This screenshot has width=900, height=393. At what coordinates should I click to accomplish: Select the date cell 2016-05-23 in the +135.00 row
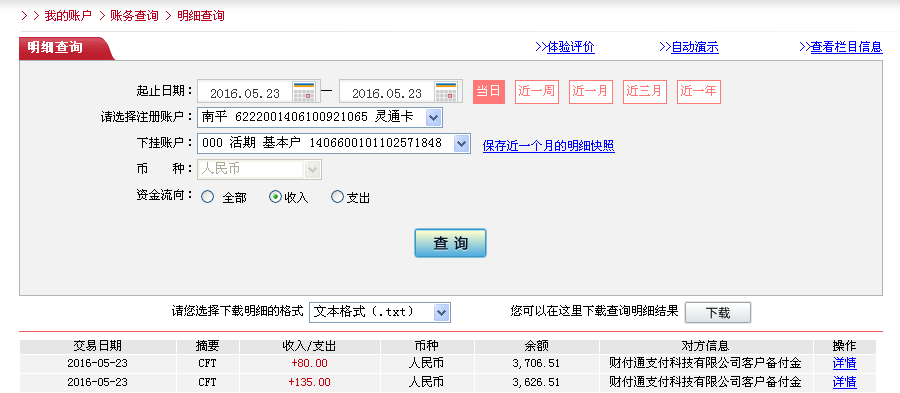click(98, 382)
